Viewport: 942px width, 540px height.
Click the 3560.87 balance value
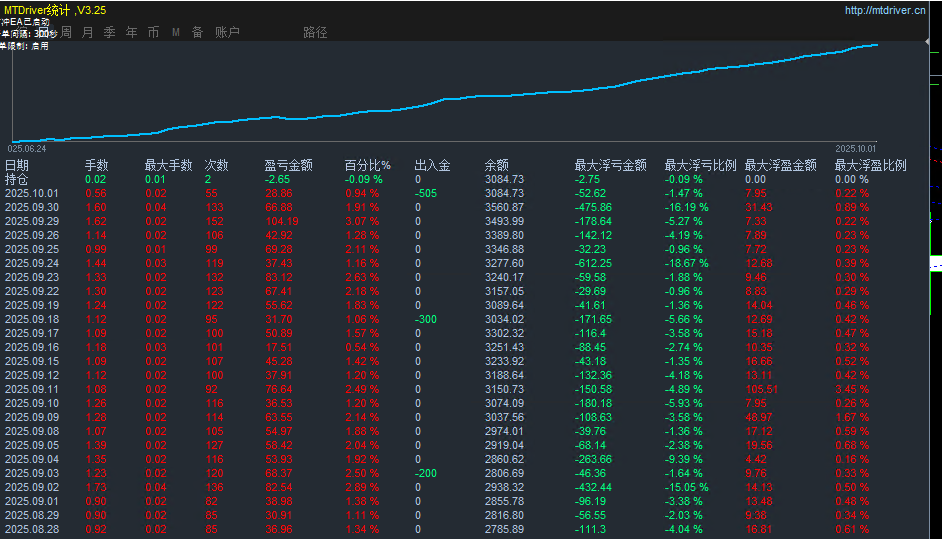click(x=505, y=207)
